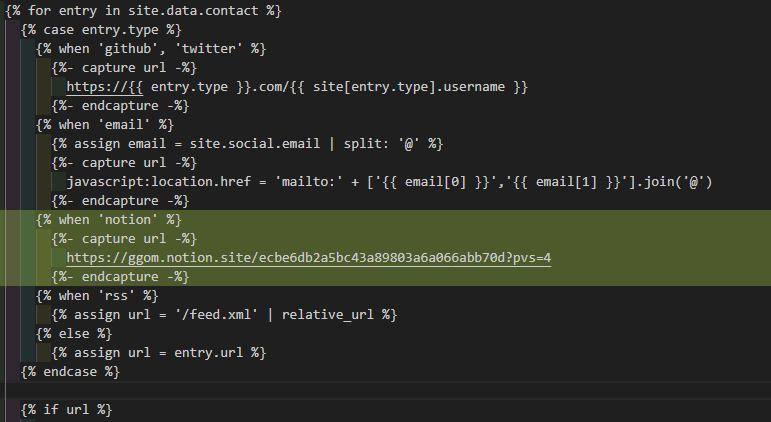Click the 'assign email = site.social.email' line

247,144
